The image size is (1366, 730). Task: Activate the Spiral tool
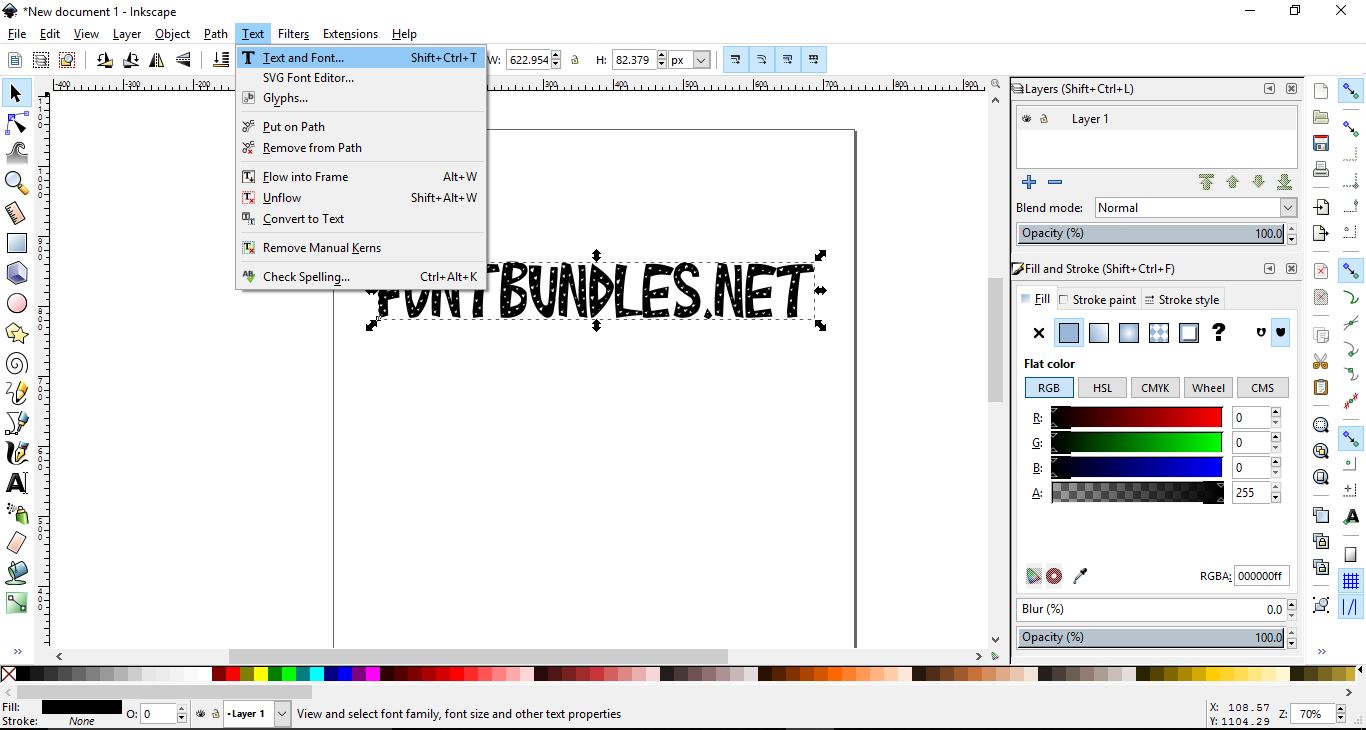tap(16, 363)
